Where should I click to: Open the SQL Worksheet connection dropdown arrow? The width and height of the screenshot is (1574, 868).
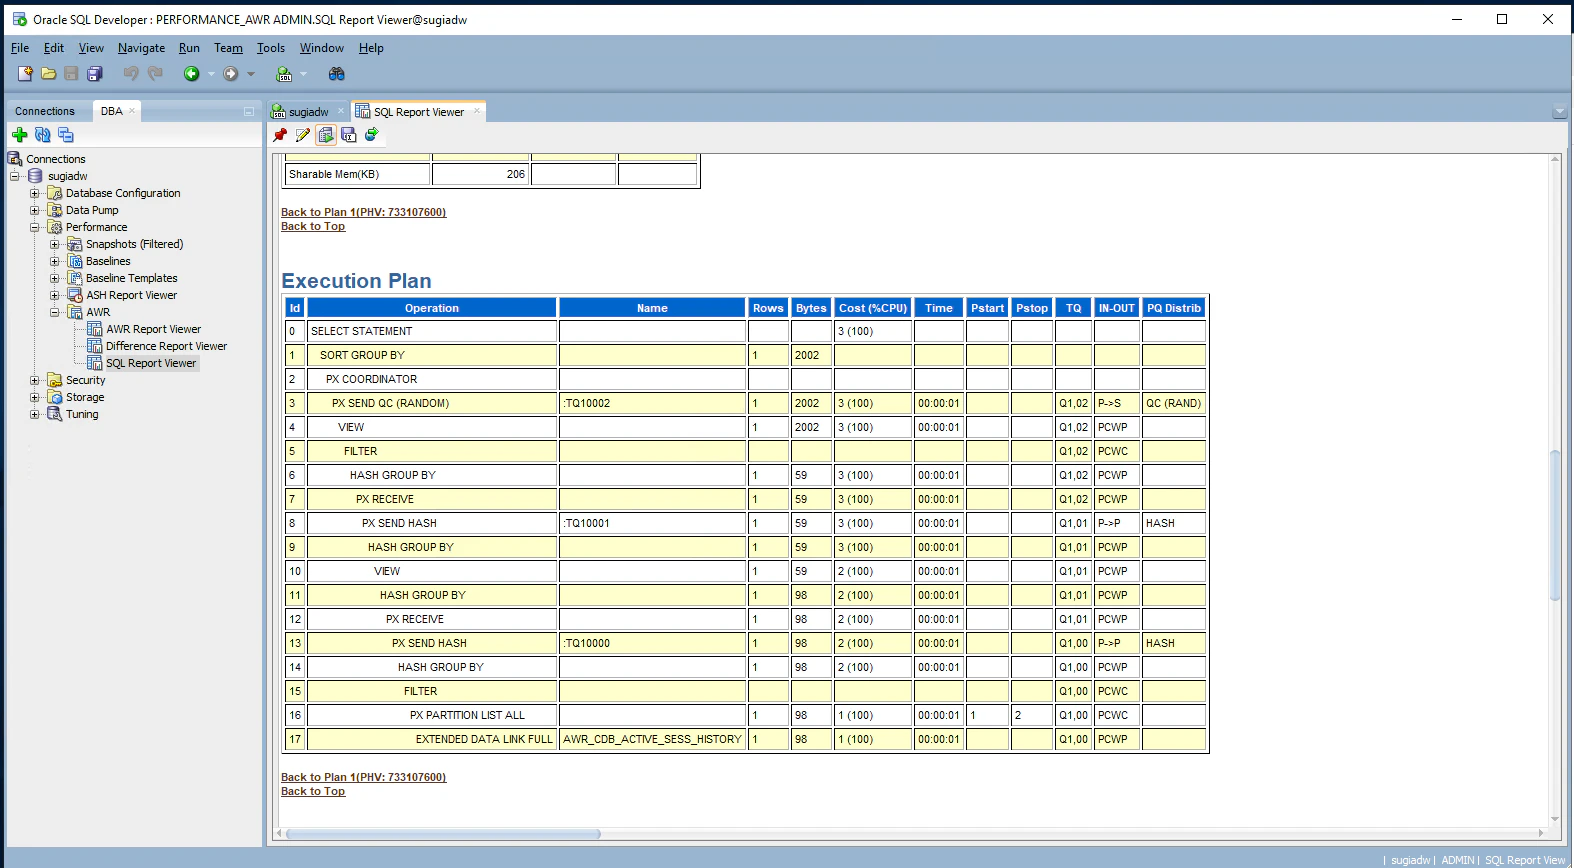pos(304,74)
